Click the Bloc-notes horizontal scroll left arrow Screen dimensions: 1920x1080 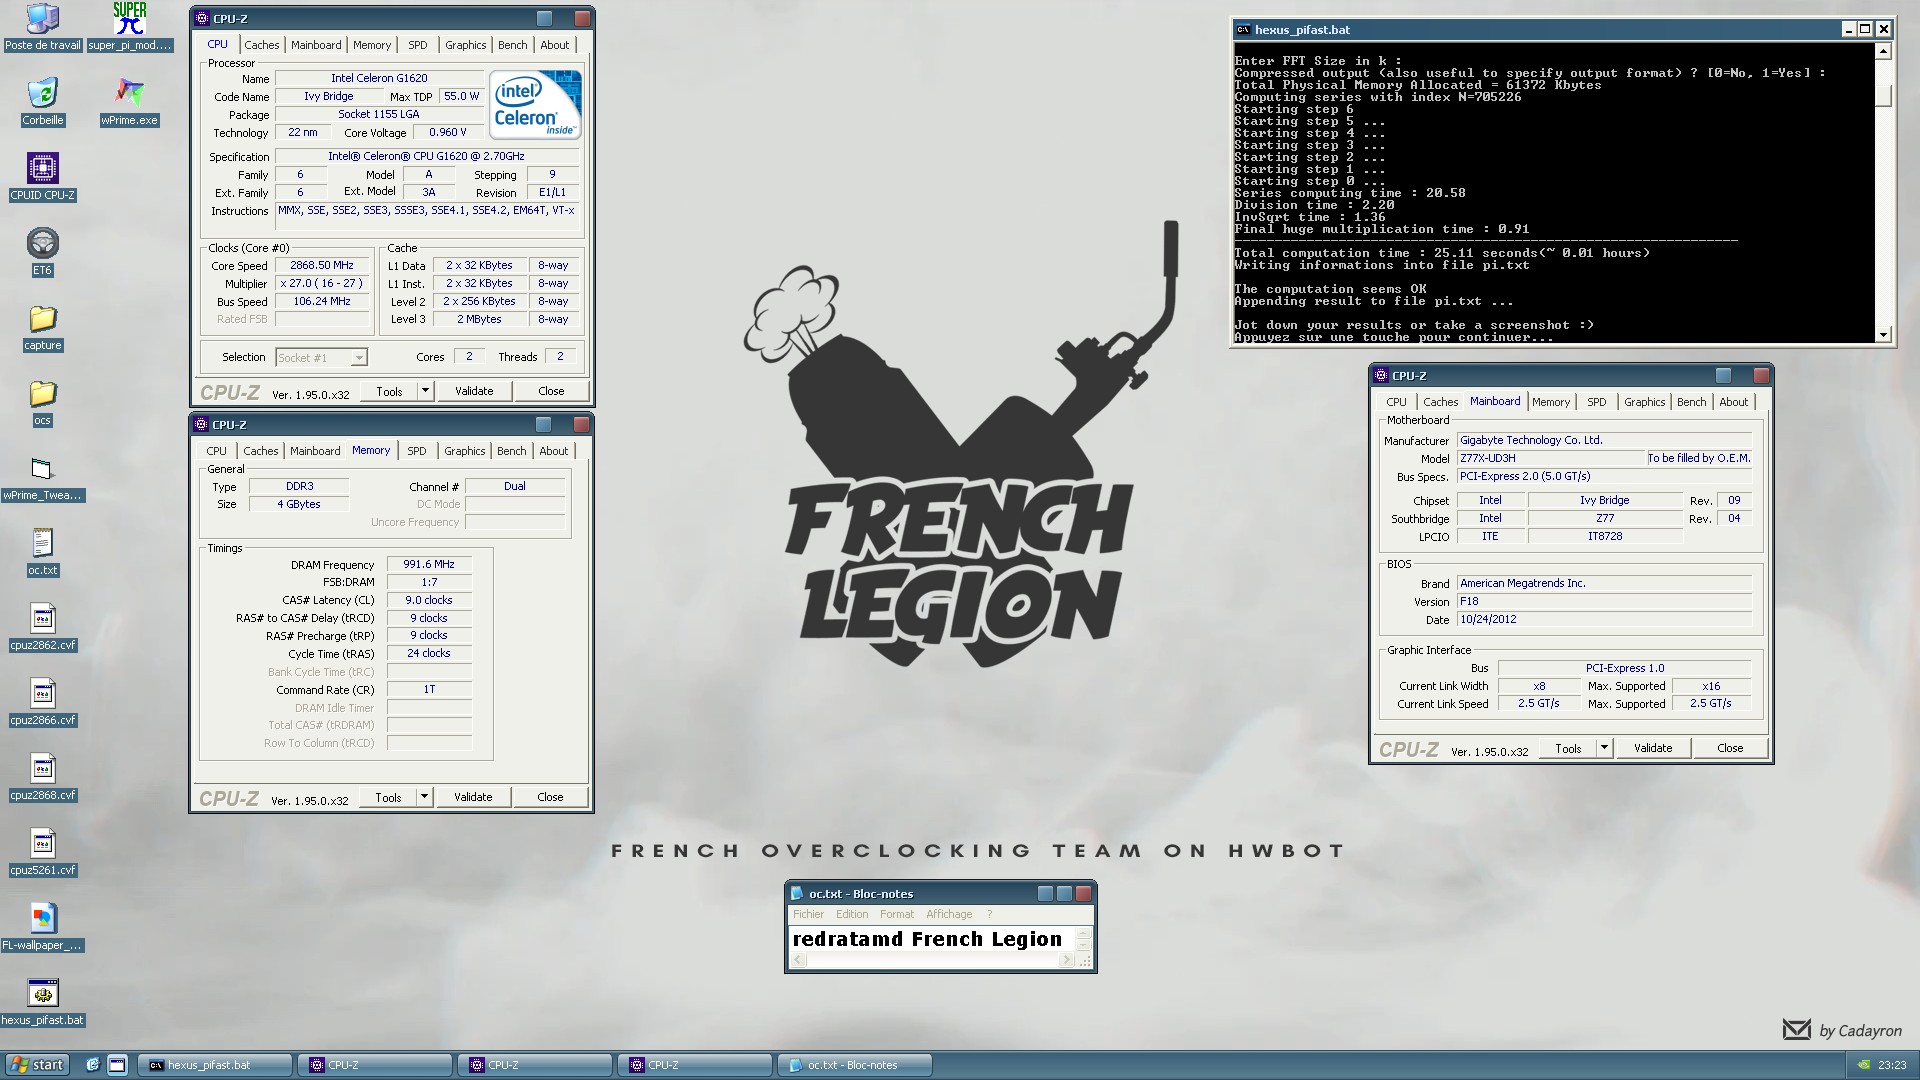tap(798, 960)
